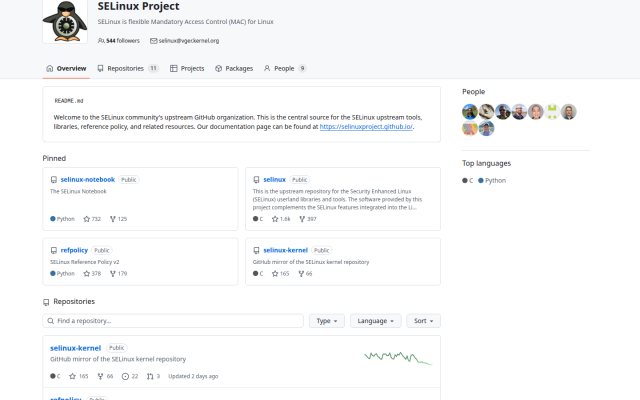Click the Public badge next to refpolicy
This screenshot has width=640, height=400.
[102, 250]
